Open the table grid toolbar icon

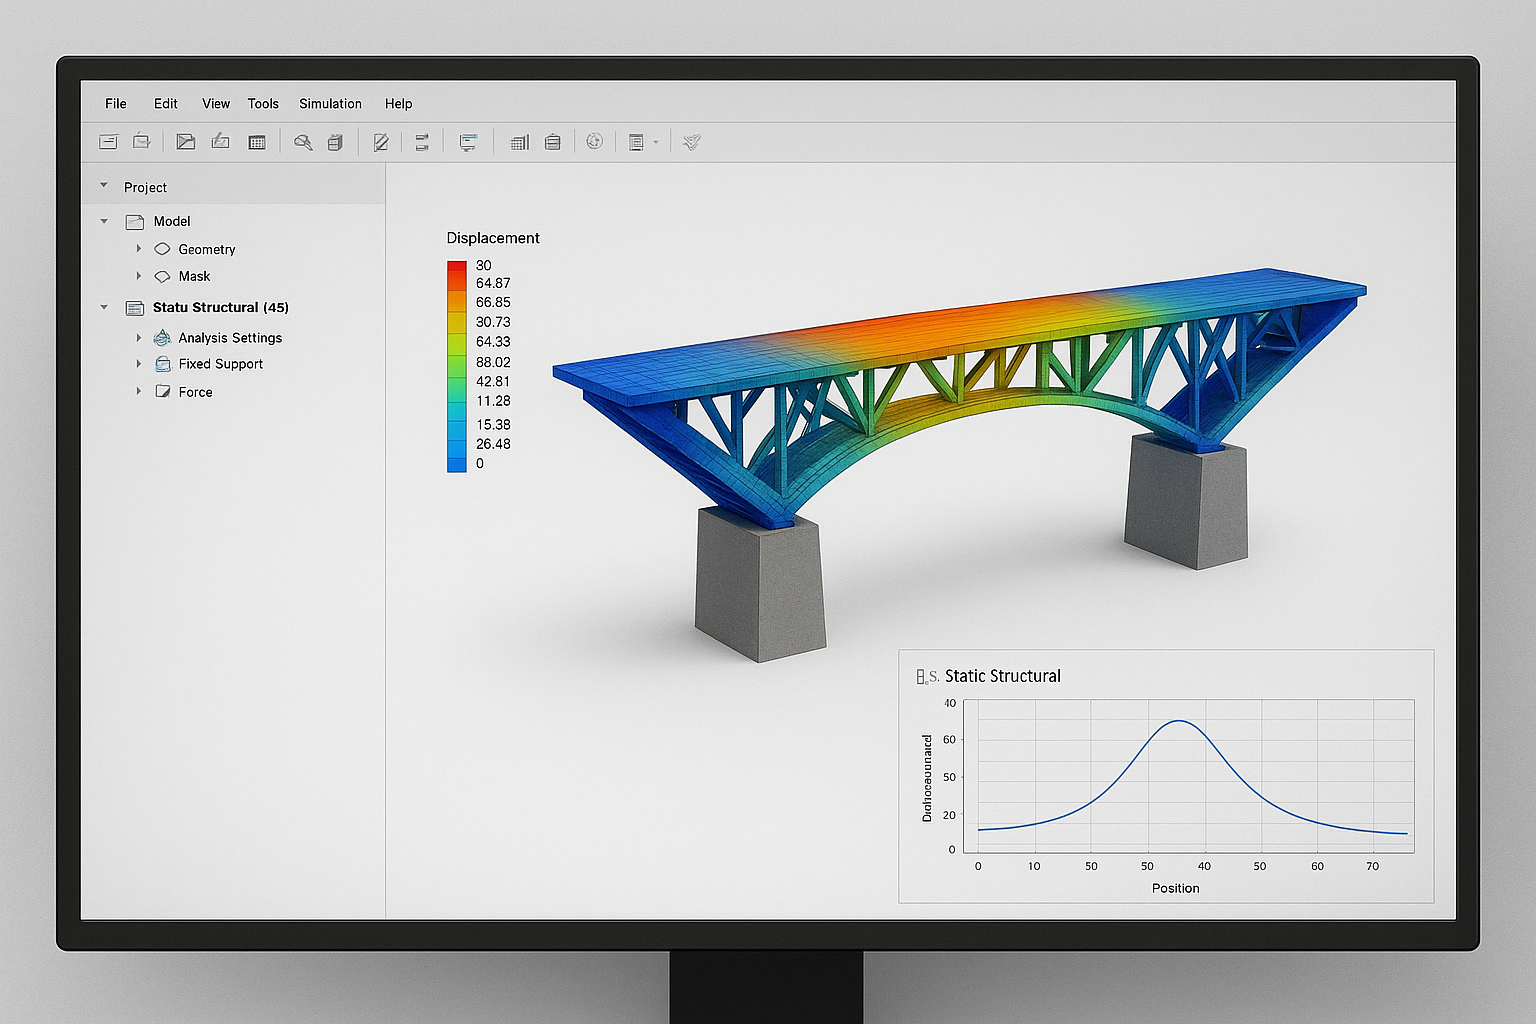coord(257,143)
